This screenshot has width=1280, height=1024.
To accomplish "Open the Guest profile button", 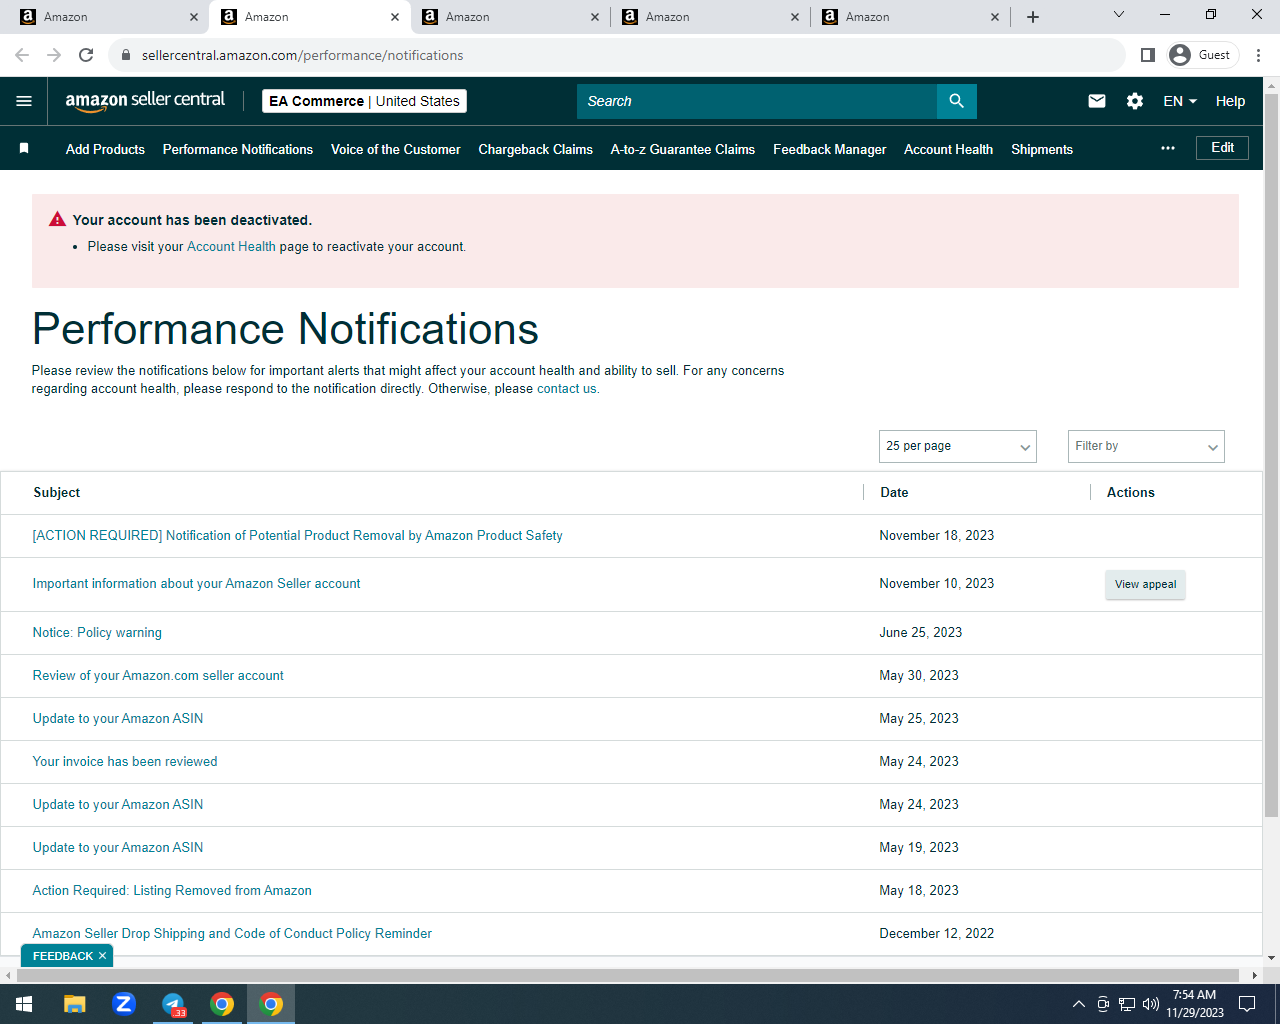I will 1202,55.
